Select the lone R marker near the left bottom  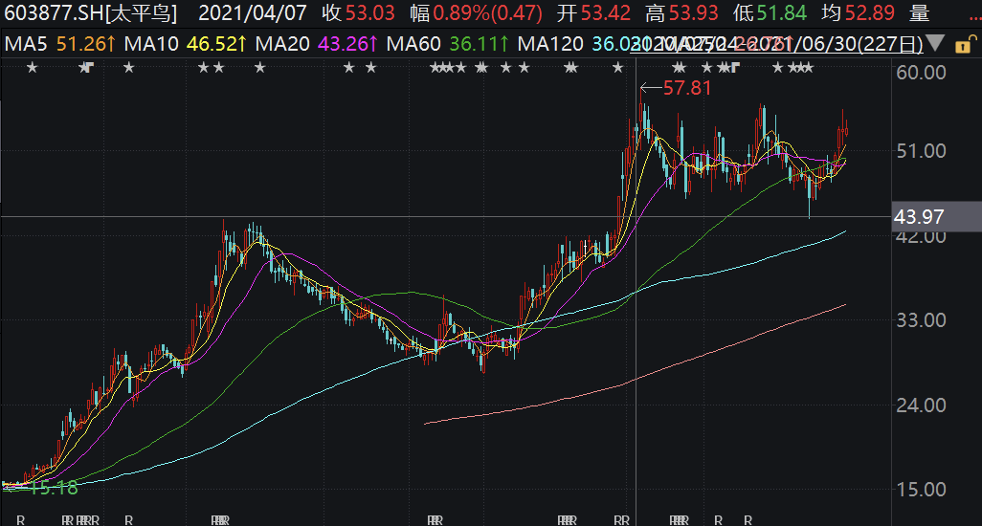point(128,520)
